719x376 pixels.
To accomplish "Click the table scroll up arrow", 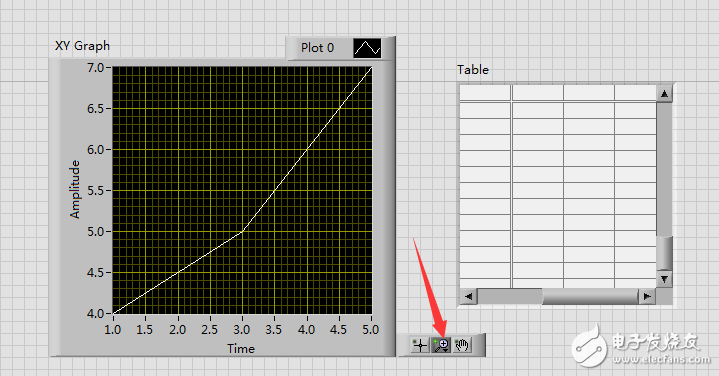I will tap(664, 94).
